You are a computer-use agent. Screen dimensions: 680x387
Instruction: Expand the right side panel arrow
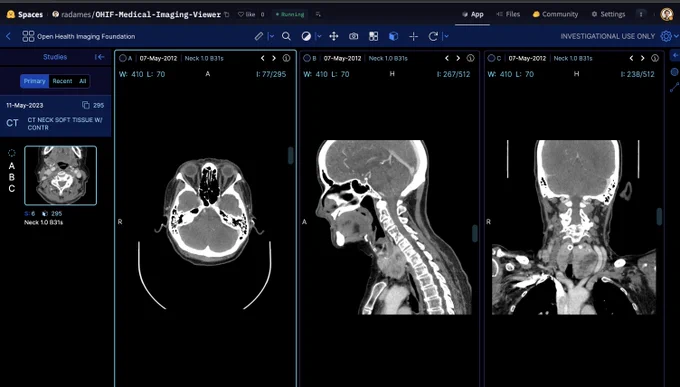tap(675, 56)
